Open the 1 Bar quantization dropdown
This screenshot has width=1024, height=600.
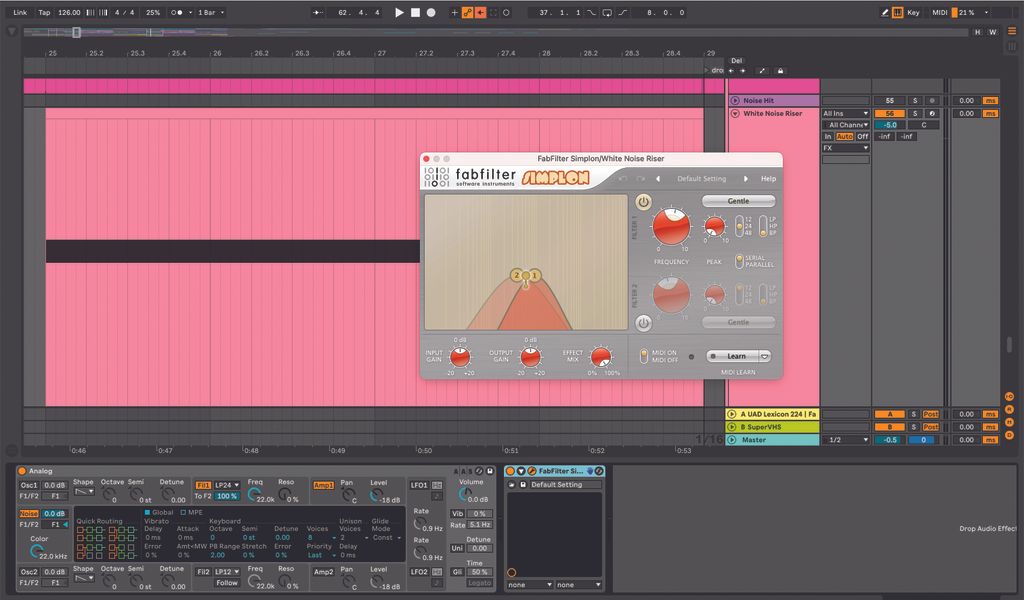pos(211,12)
